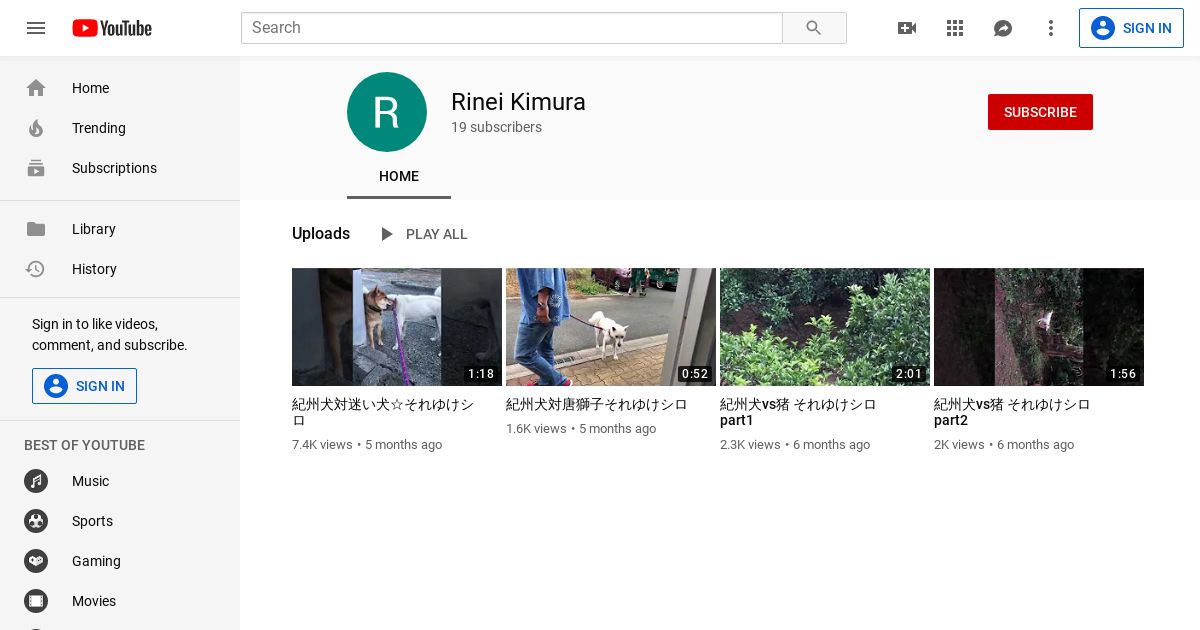Viewport: 1200px width, 630px height.
Task: Click title 紀州犬vs猪 それゆけシロ part1
Action: tap(798, 412)
